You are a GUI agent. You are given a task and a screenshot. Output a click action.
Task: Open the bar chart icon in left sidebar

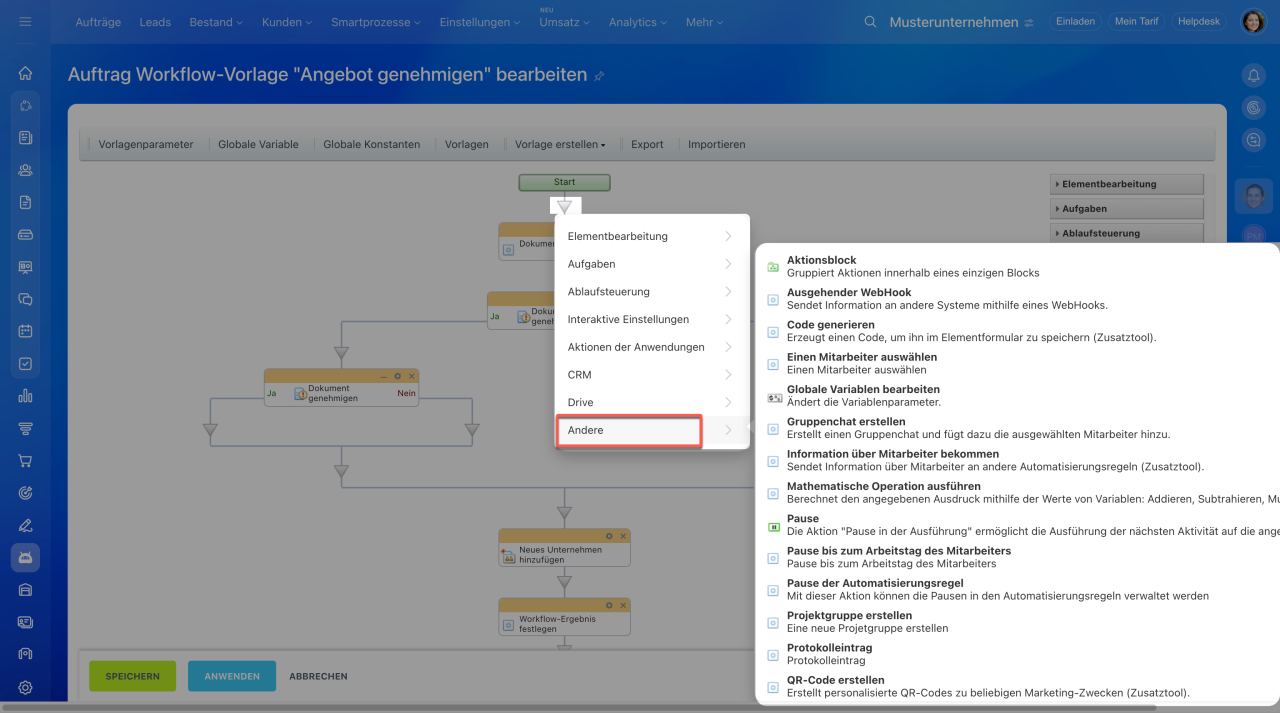tap(25, 396)
